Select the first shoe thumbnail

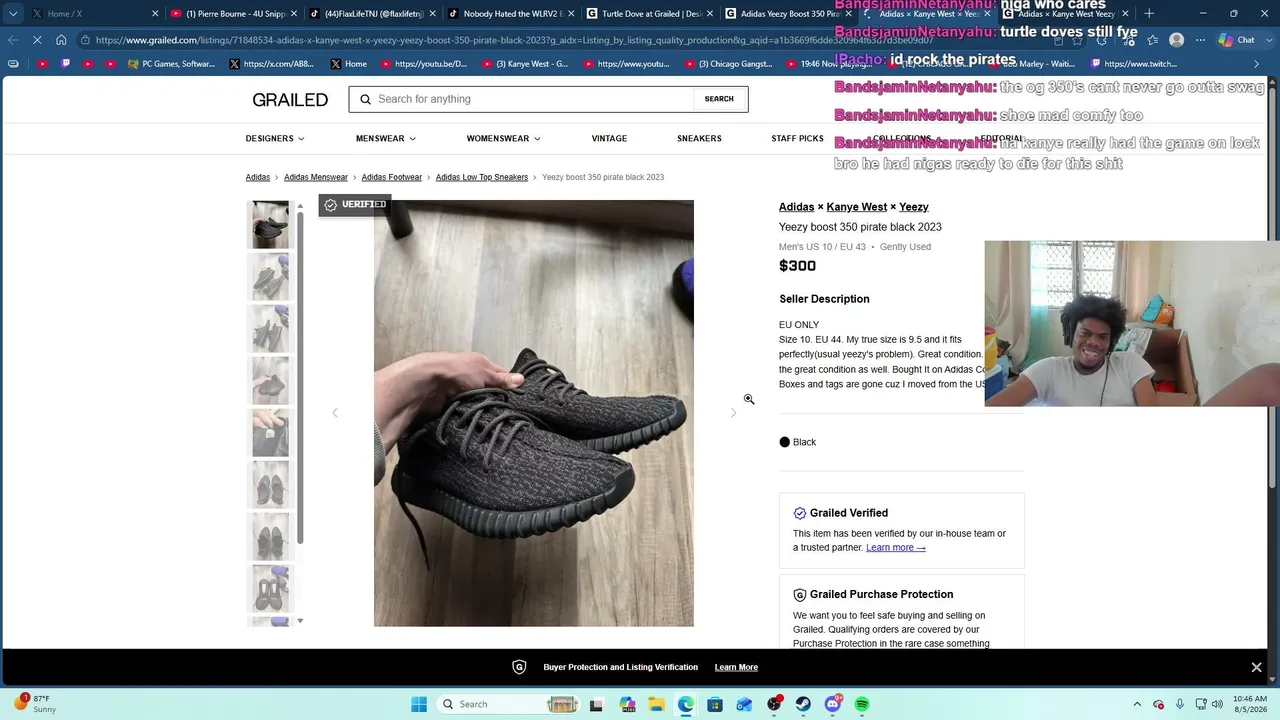point(270,225)
